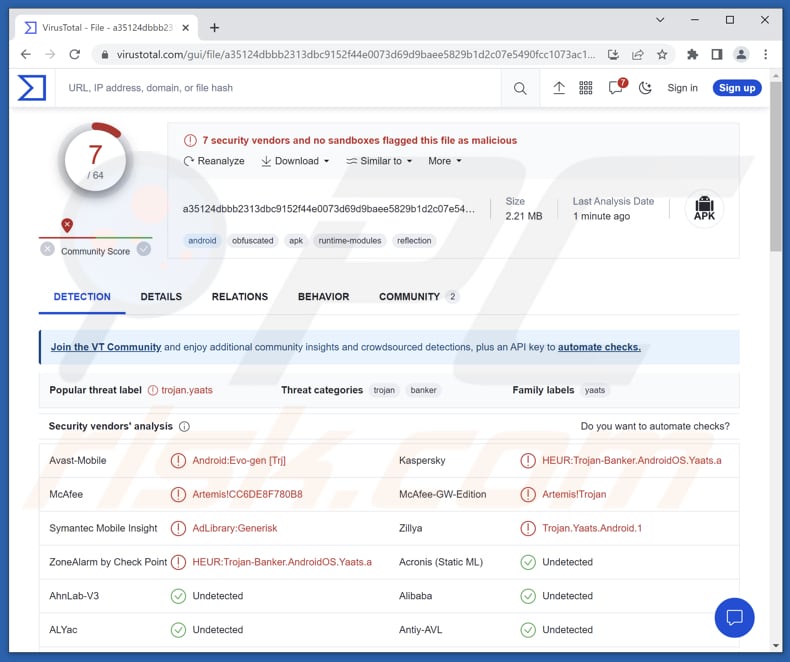The image size is (790, 662).
Task: Click the search magnifier icon
Action: 520,89
